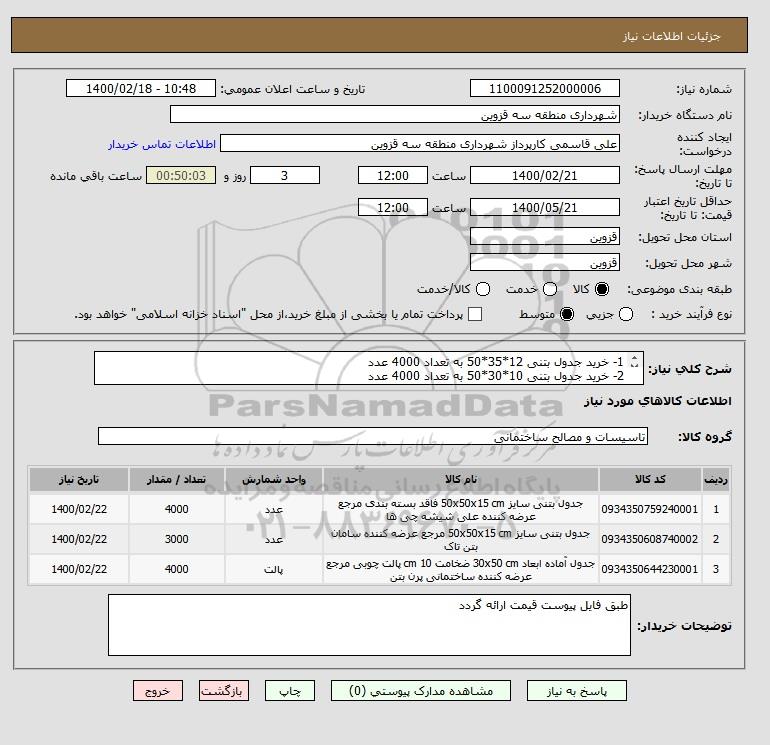Click unit پالت in row 3
770x745 pixels.
pyautogui.click(x=274, y=570)
